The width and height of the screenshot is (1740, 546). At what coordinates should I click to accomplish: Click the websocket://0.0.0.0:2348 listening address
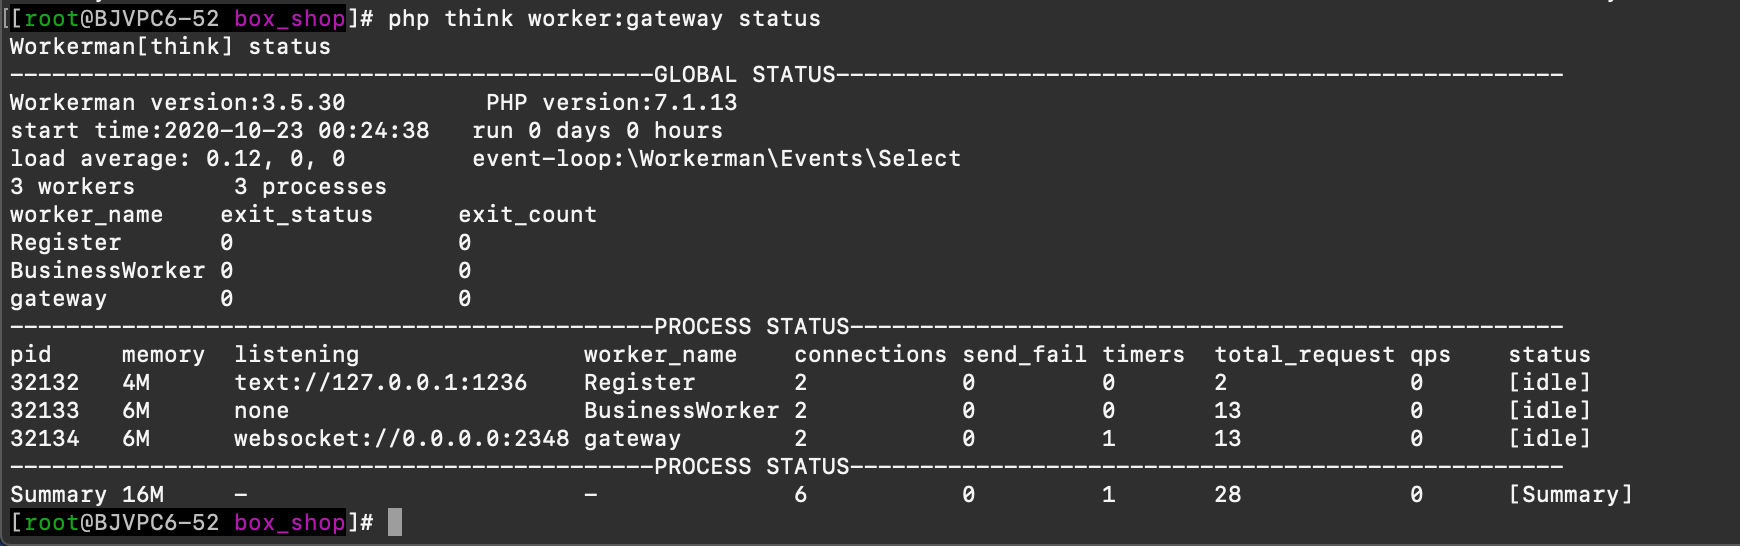(x=401, y=439)
